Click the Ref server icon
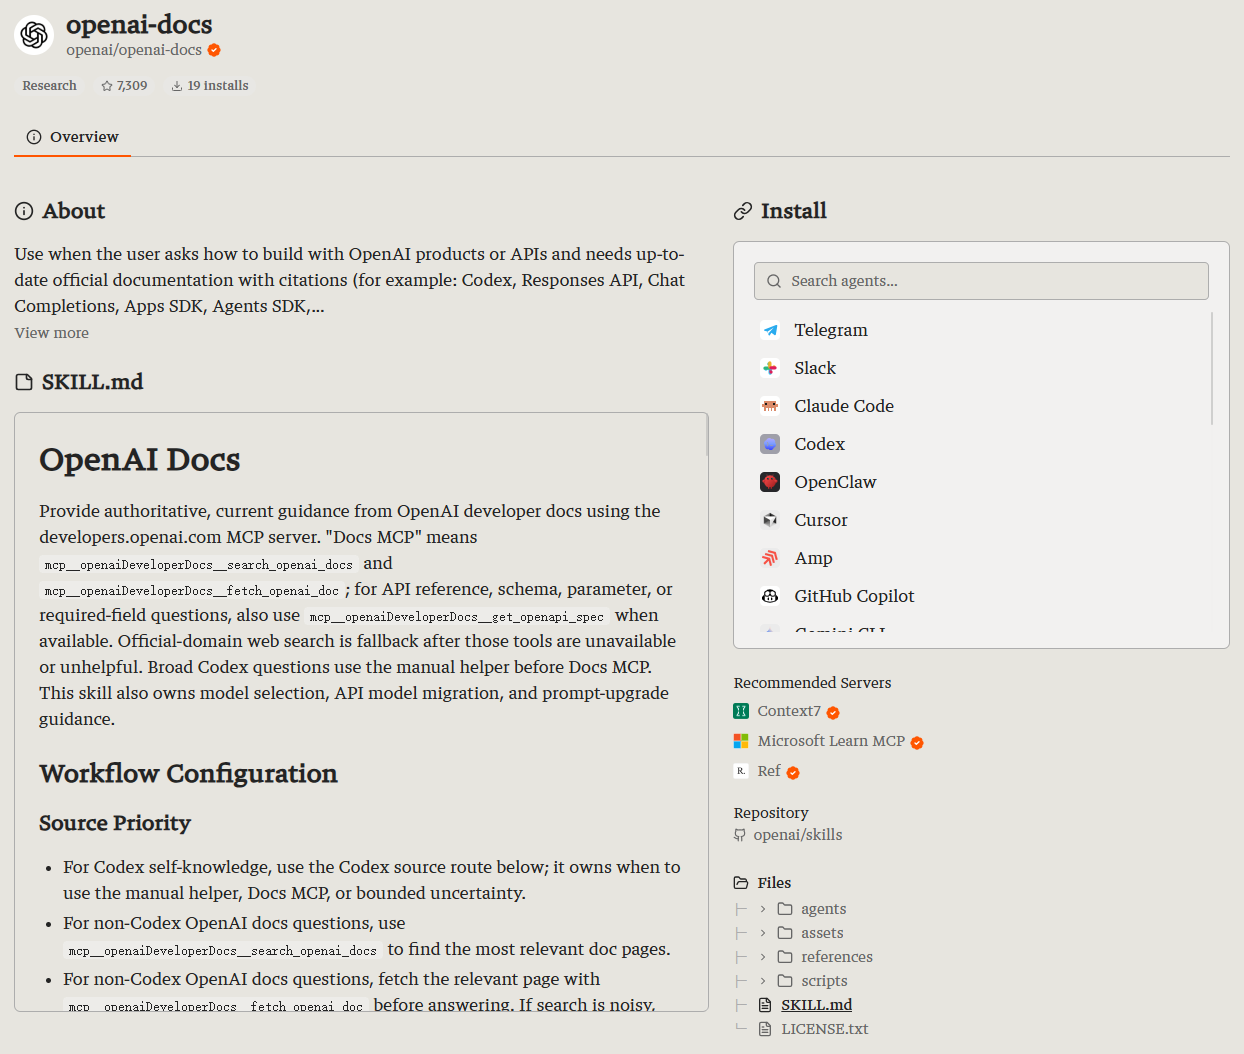1244x1054 pixels. 741,771
